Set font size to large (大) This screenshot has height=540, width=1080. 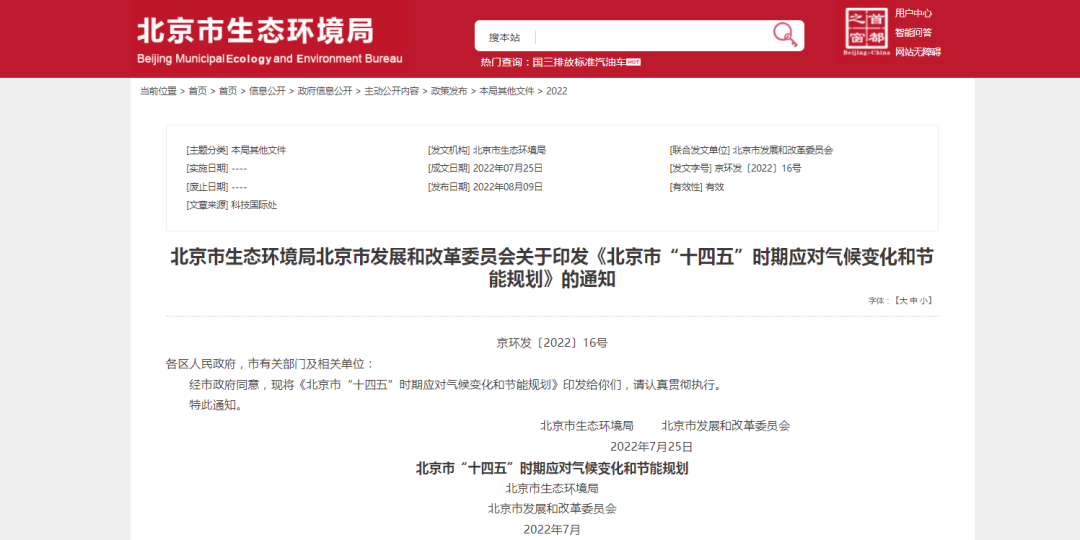pos(902,300)
